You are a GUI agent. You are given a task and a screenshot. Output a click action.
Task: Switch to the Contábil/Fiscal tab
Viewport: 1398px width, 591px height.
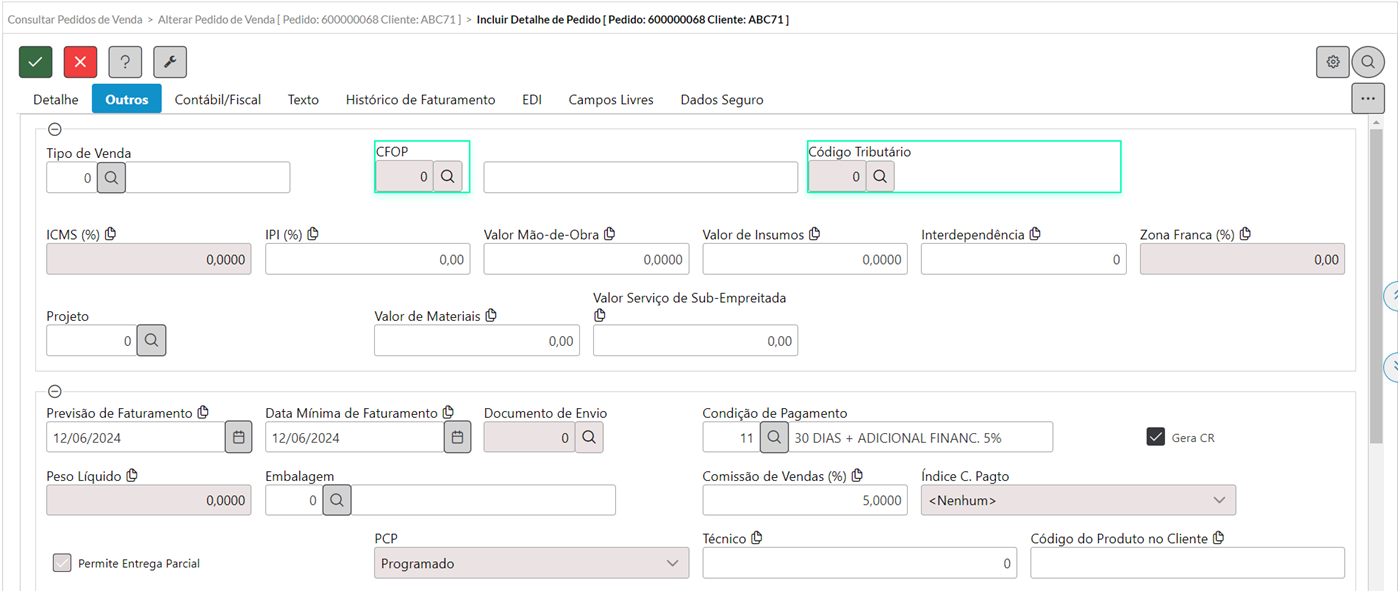[218, 100]
